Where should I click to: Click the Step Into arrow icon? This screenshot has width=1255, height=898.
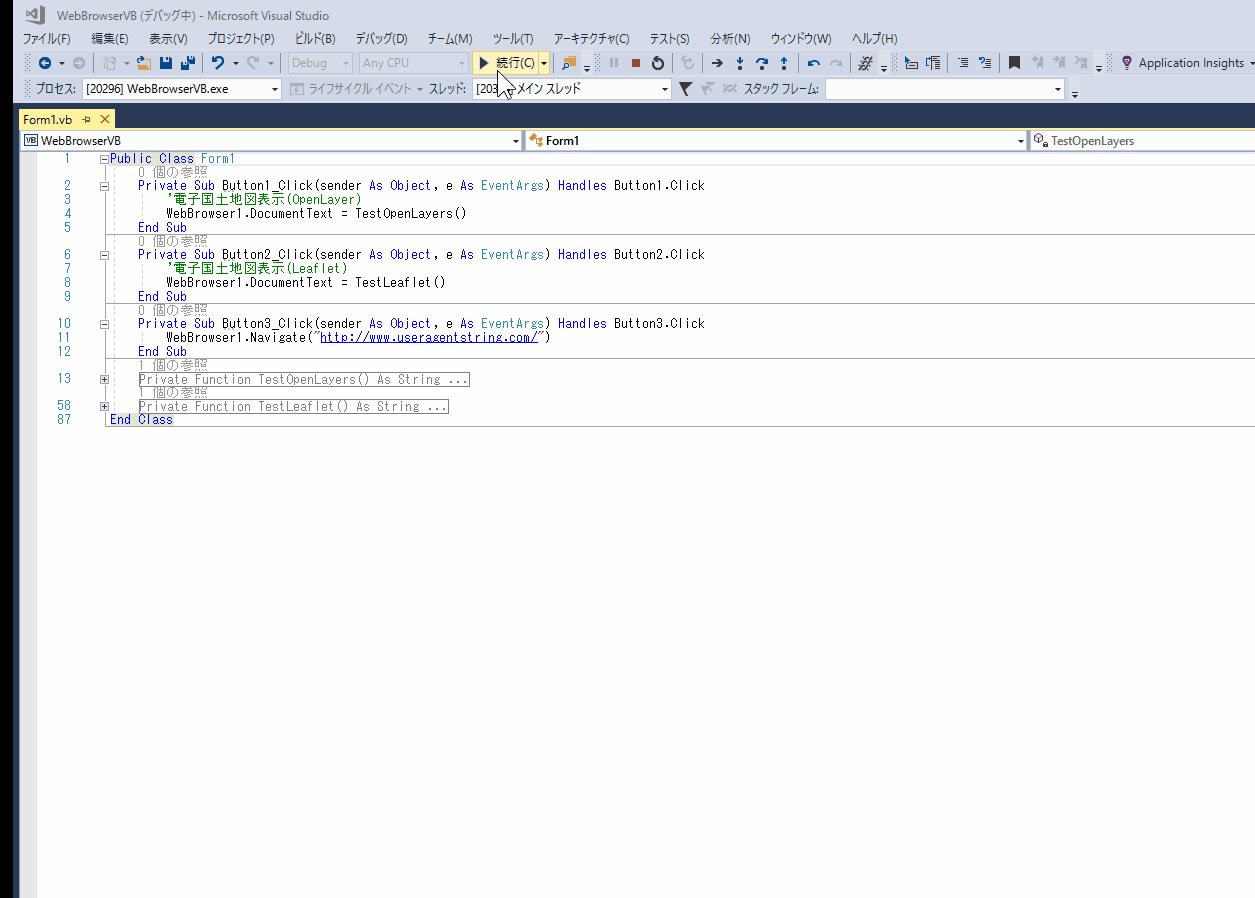739,63
